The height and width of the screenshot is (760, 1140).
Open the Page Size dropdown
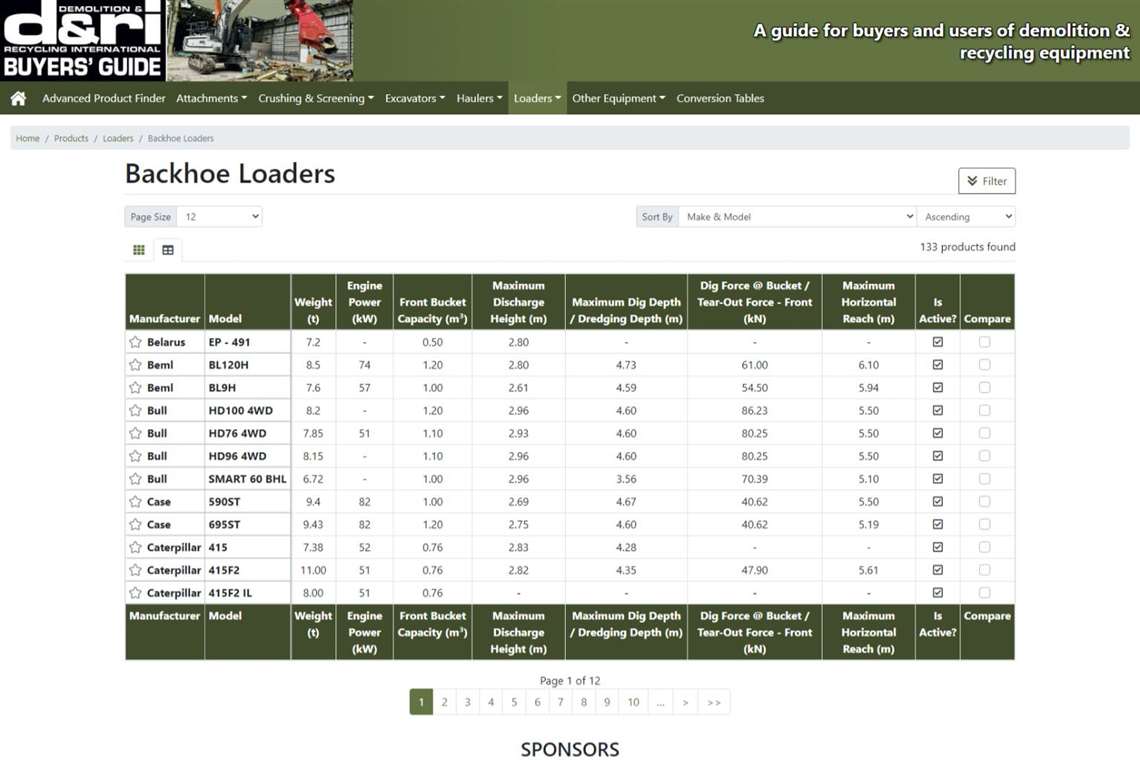(x=220, y=217)
